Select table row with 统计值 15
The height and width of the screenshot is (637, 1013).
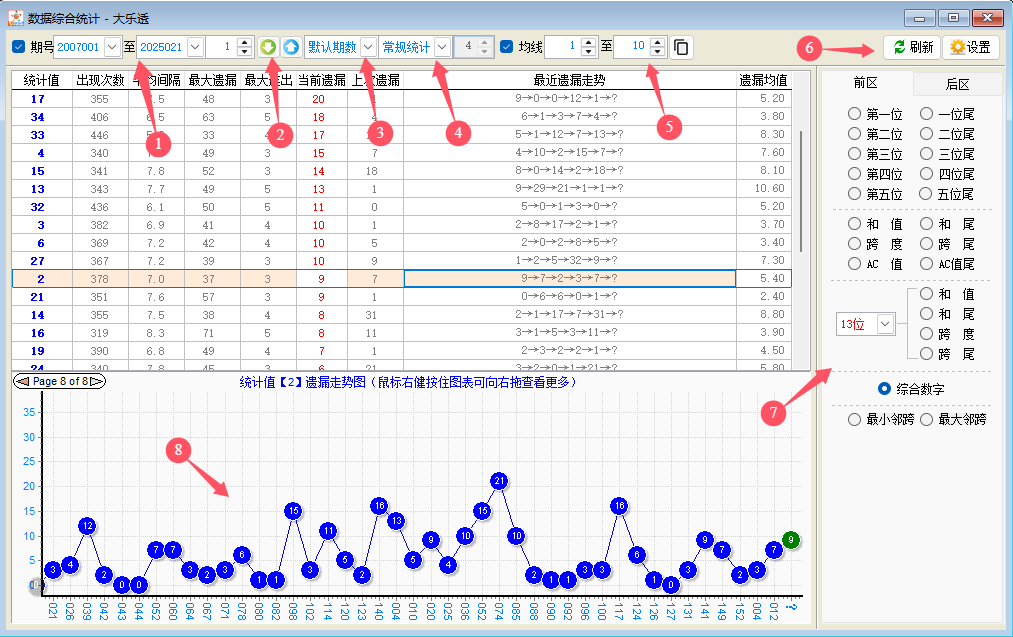click(x=401, y=171)
